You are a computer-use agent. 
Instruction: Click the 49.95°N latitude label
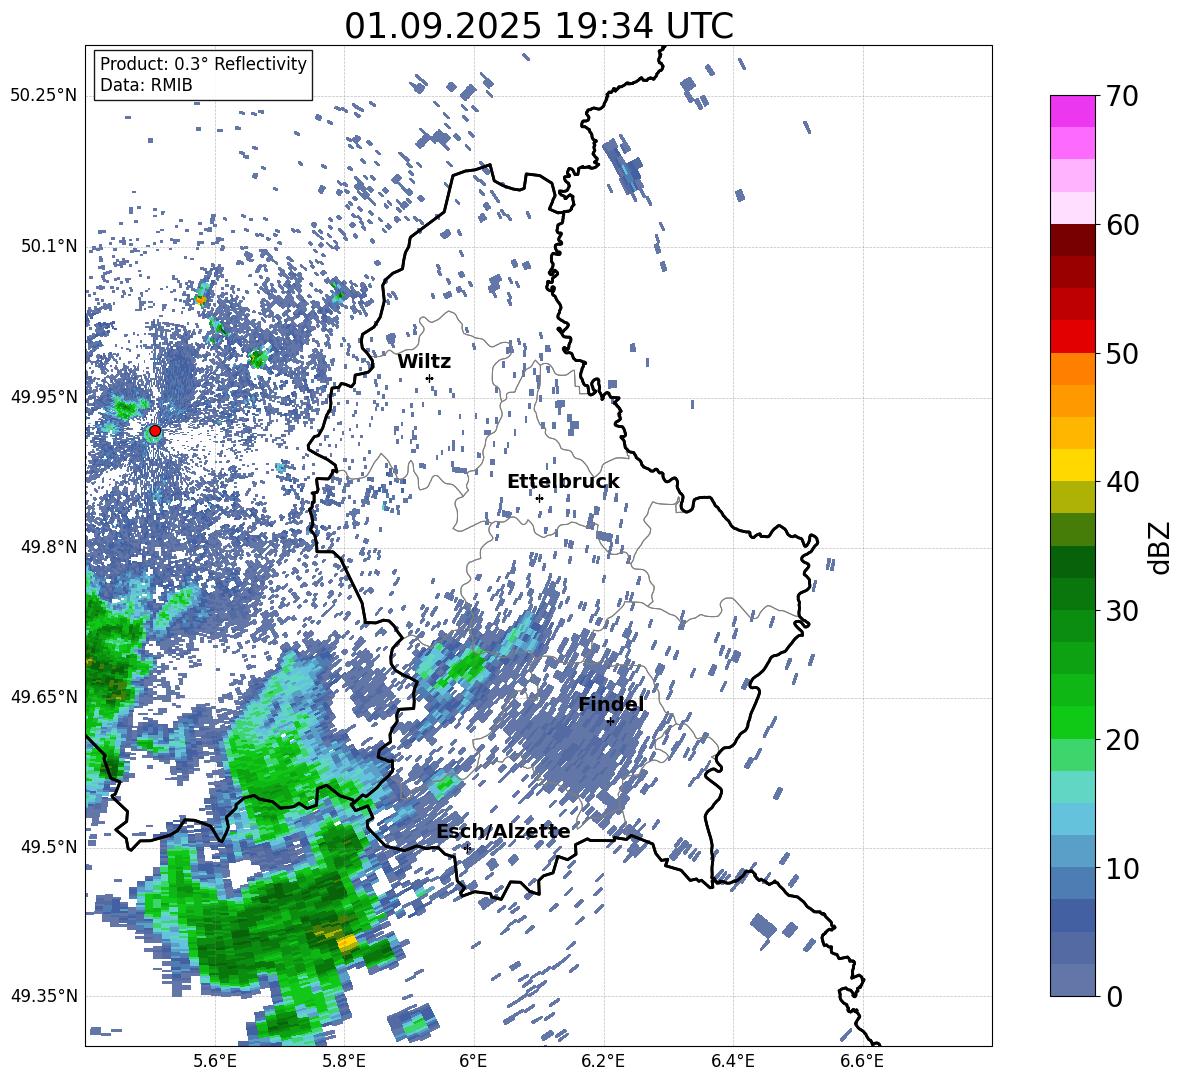(44, 396)
